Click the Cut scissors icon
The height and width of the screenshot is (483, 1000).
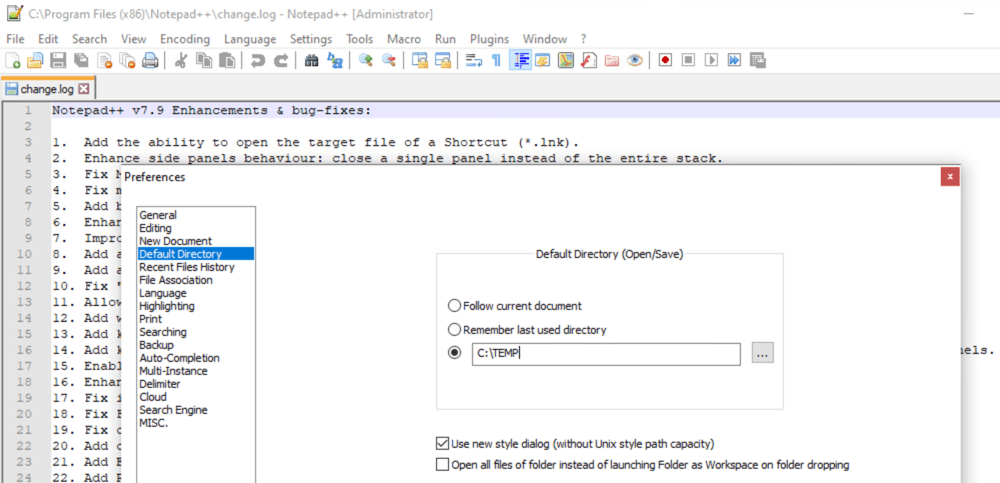coord(180,61)
